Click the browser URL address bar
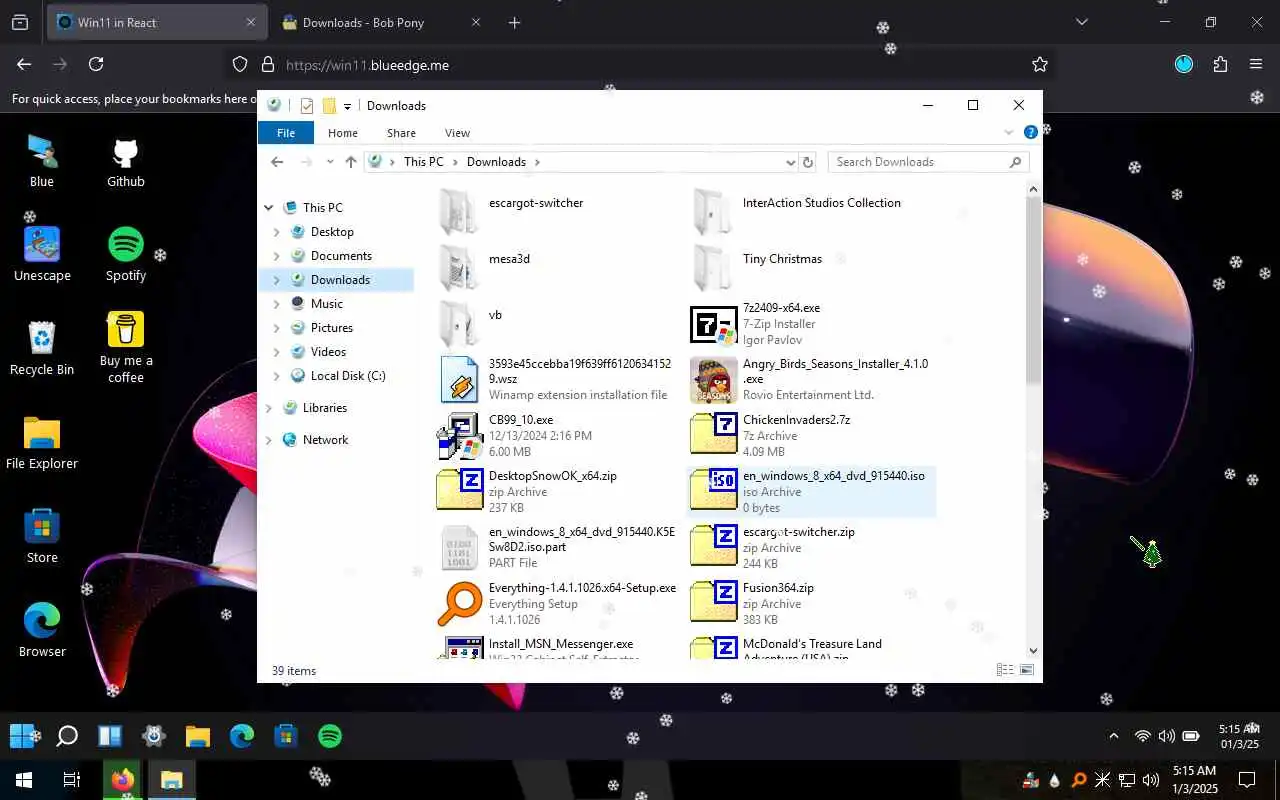The width and height of the screenshot is (1280, 800). tap(640, 65)
